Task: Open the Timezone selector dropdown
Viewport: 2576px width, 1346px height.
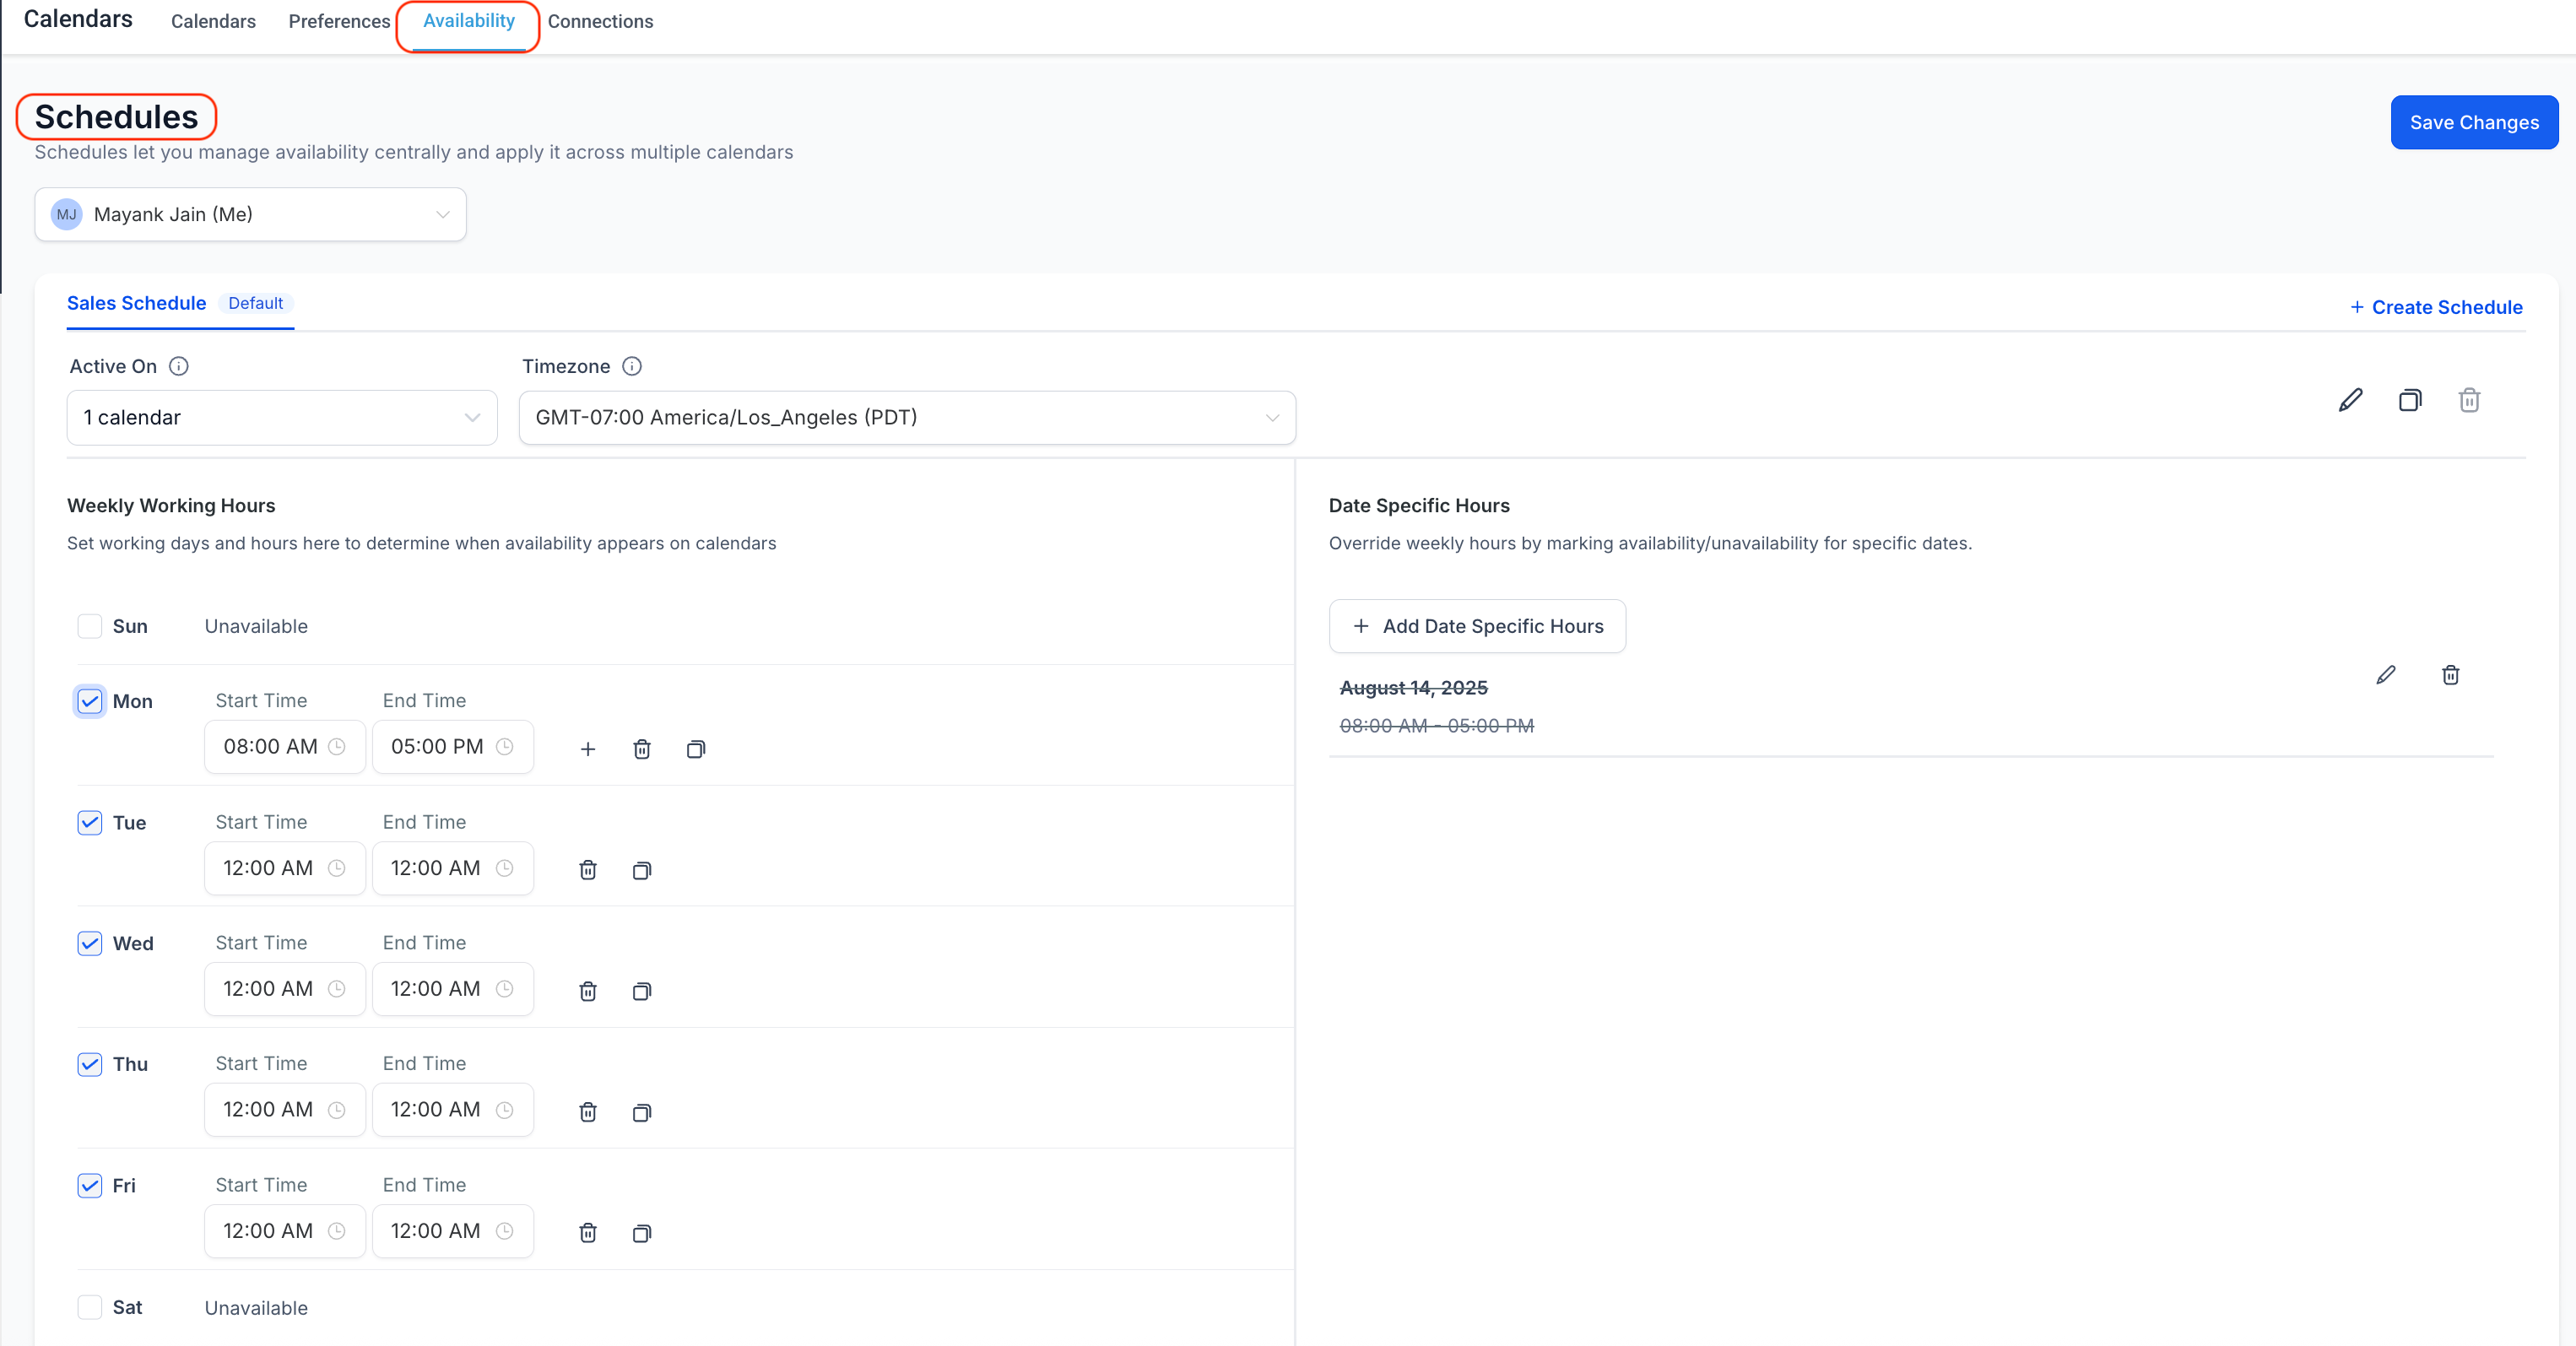Action: [907, 417]
